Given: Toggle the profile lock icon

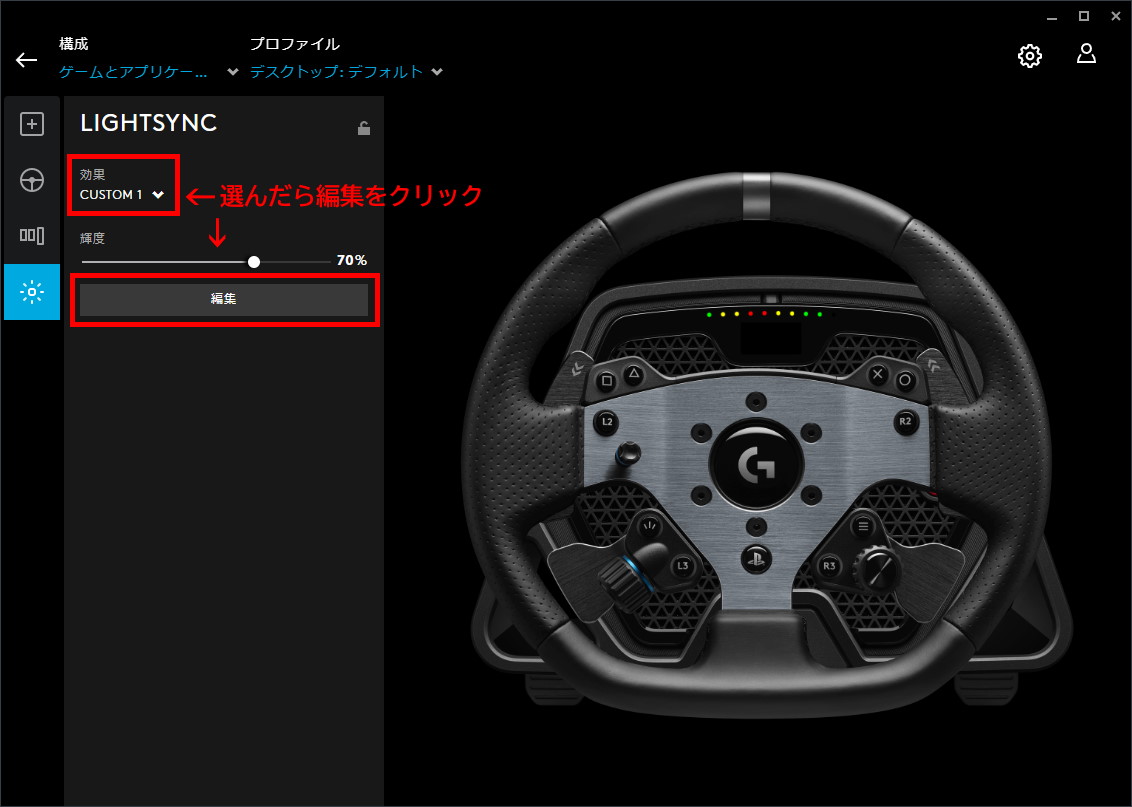Looking at the screenshot, I should (364, 128).
